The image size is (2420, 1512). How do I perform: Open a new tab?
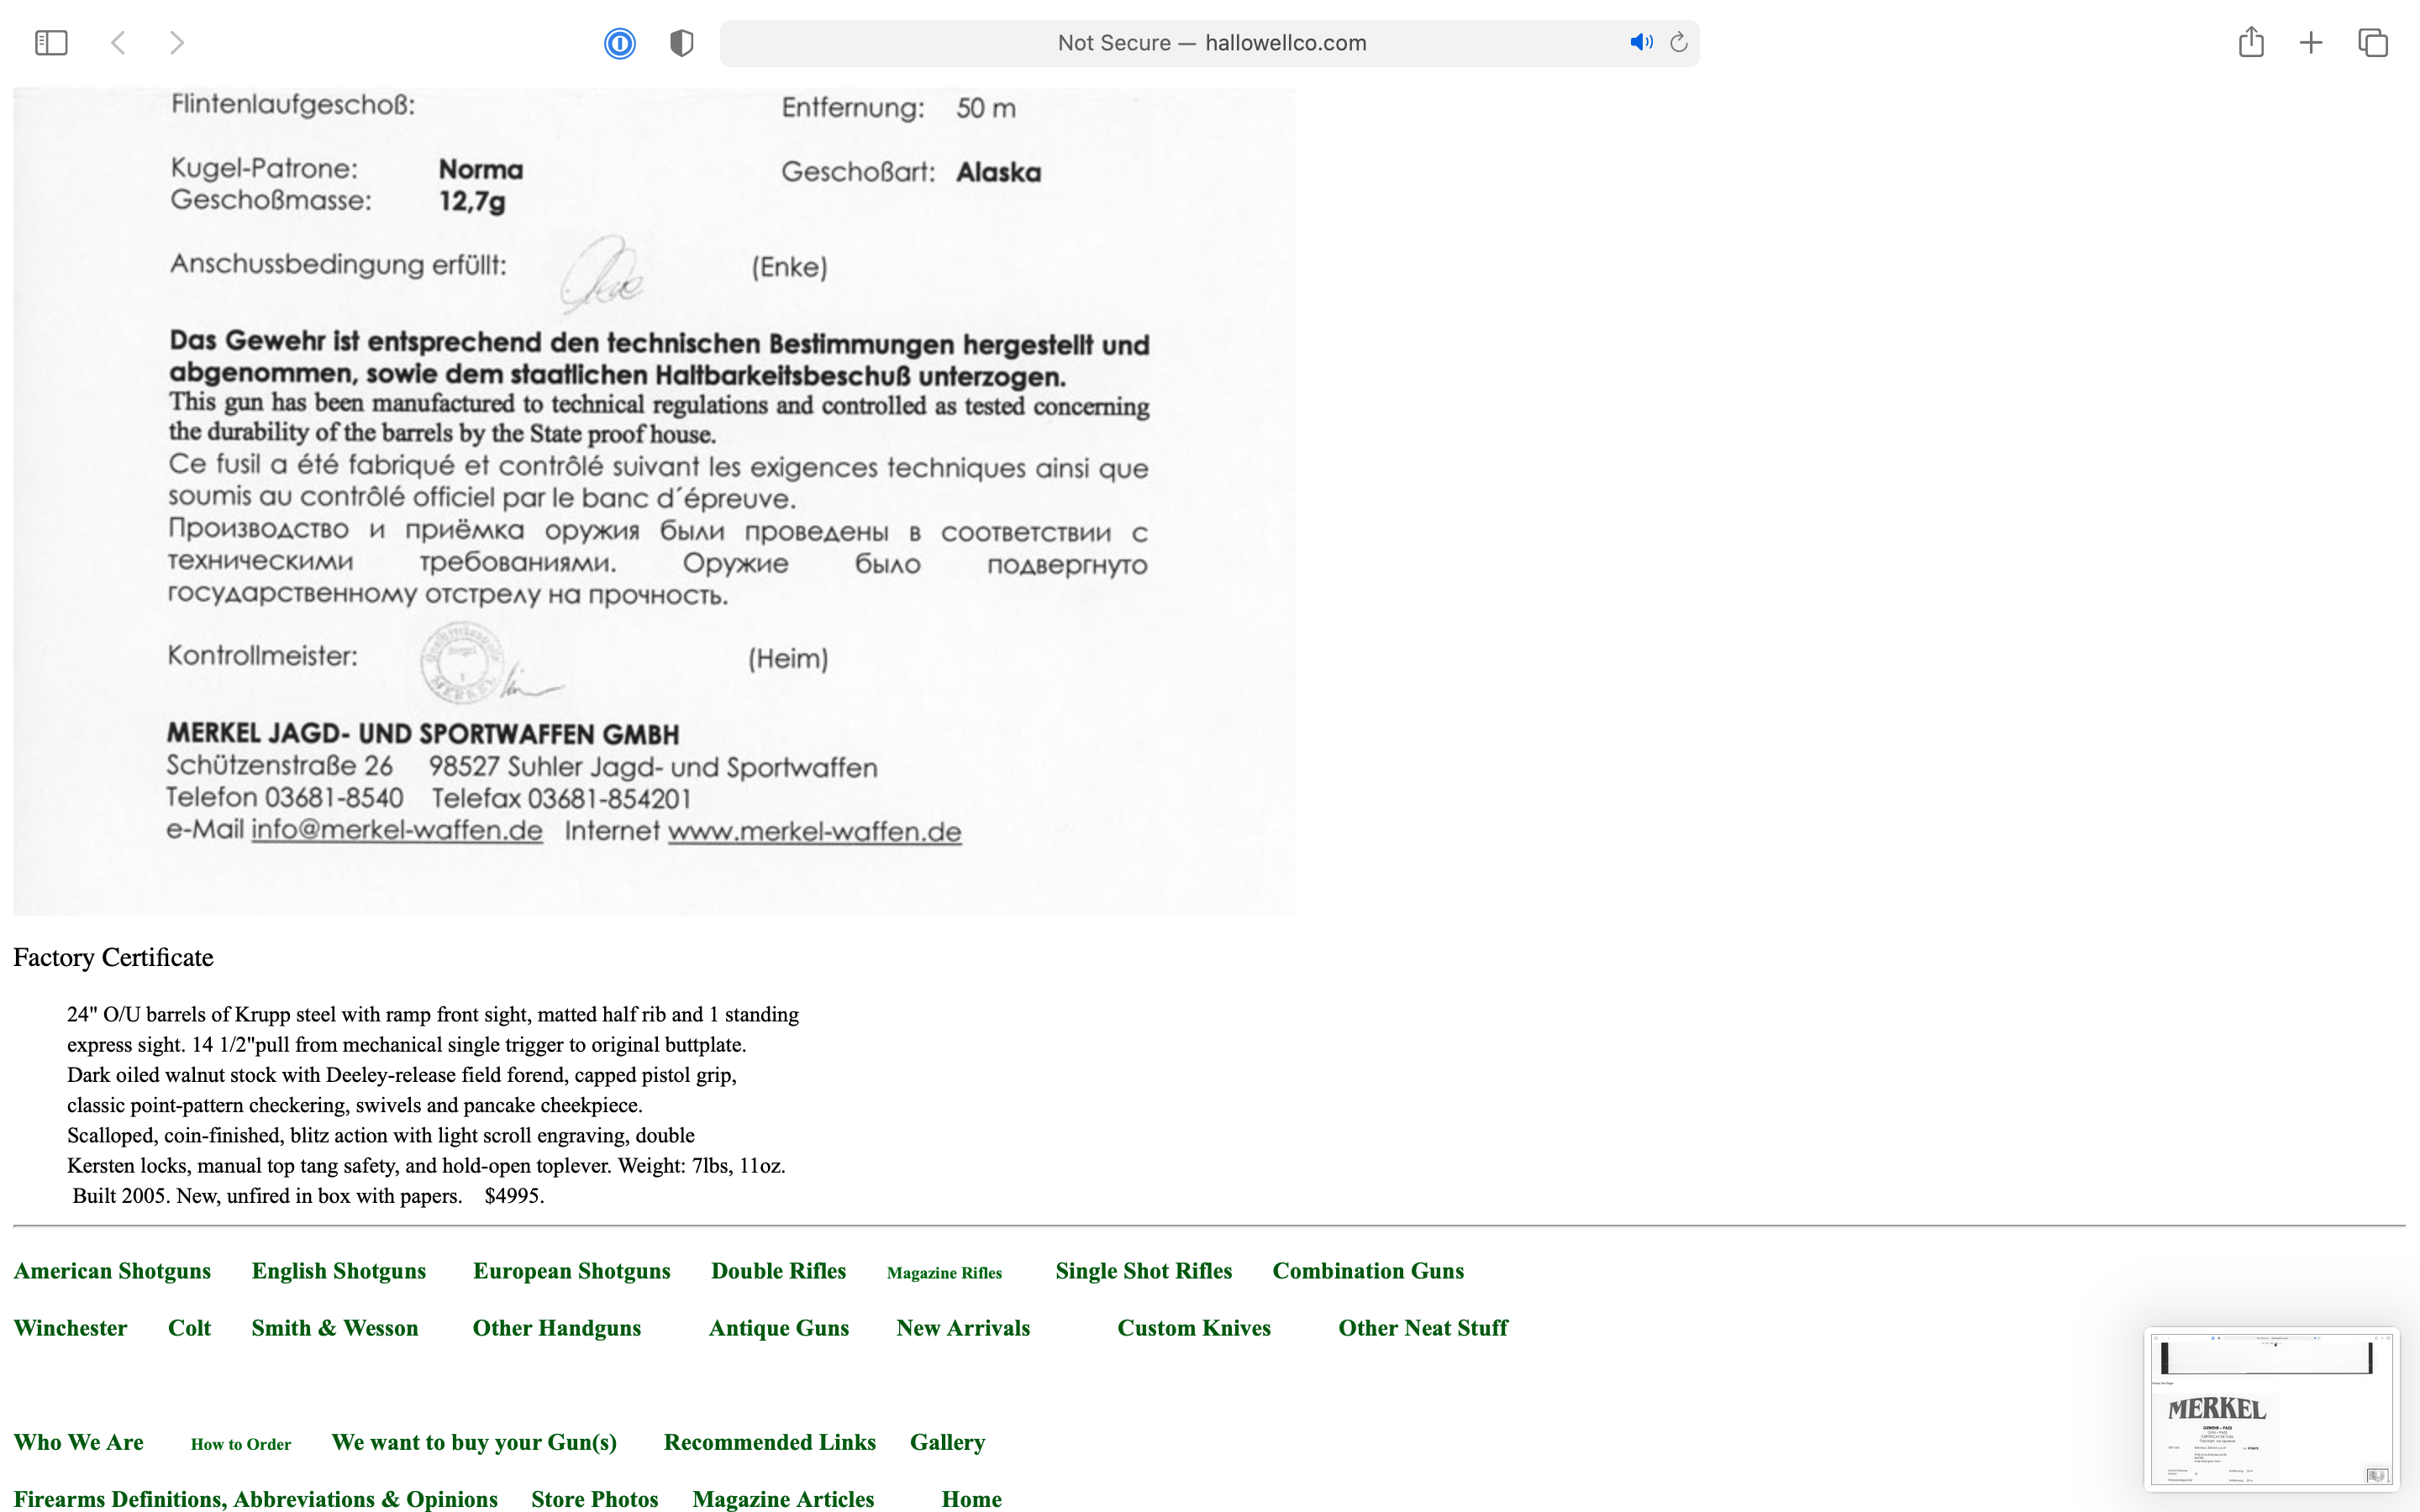[2311, 43]
